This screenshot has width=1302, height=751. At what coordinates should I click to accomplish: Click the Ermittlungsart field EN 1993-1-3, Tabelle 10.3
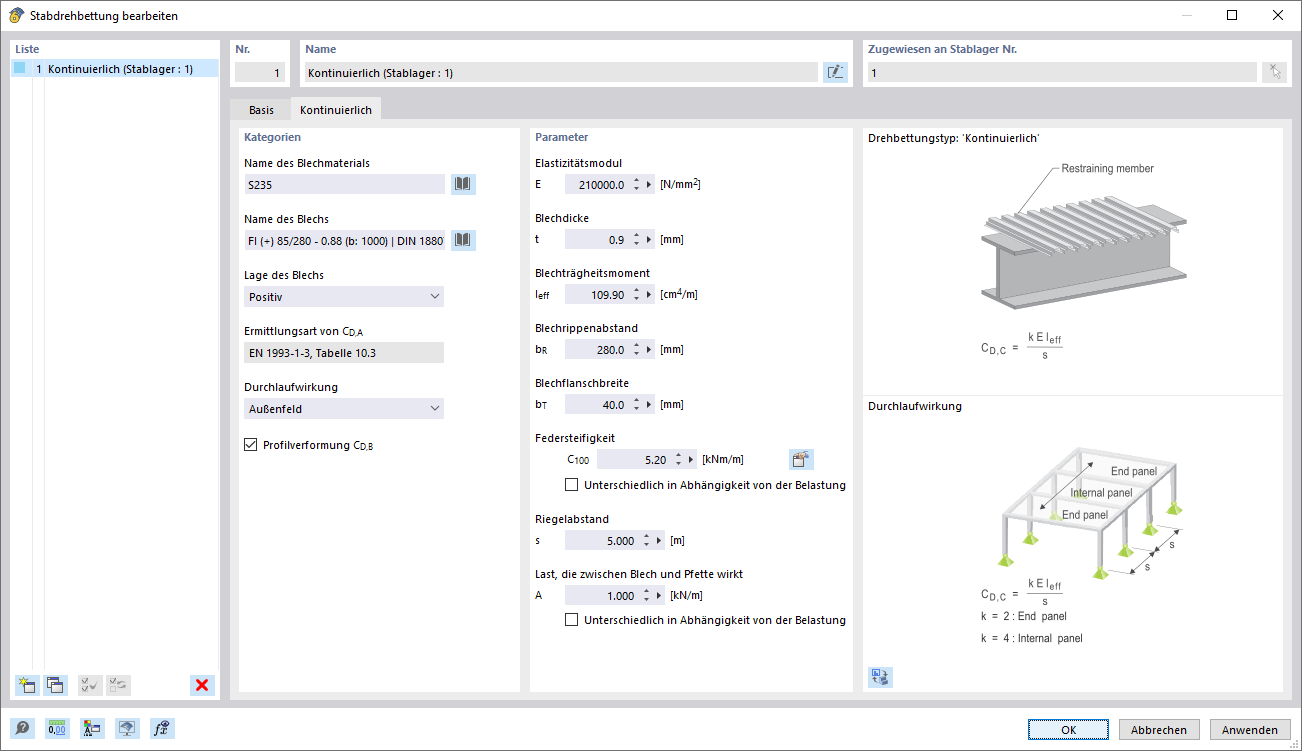(x=344, y=352)
